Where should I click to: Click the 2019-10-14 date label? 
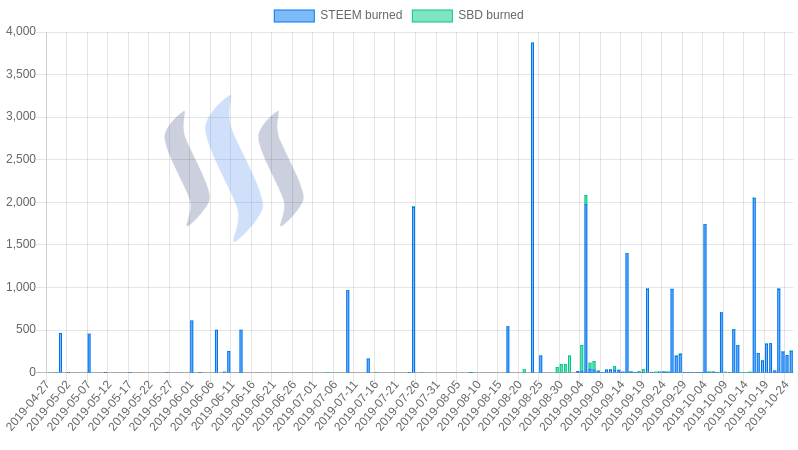[726, 406]
